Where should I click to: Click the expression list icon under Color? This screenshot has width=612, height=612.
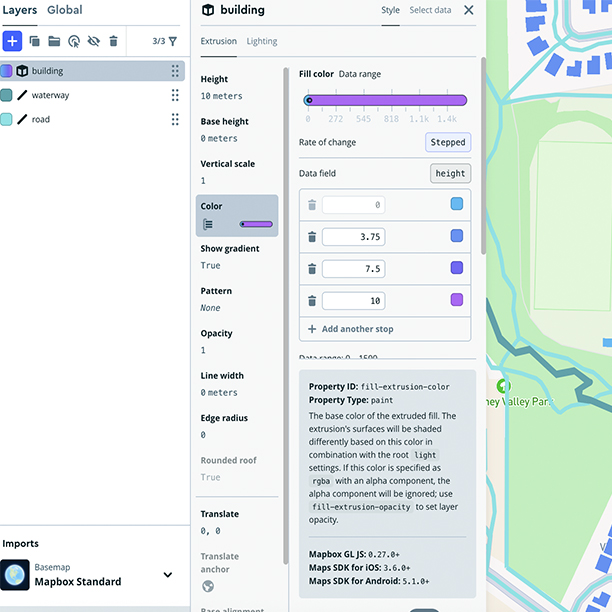click(x=208, y=224)
